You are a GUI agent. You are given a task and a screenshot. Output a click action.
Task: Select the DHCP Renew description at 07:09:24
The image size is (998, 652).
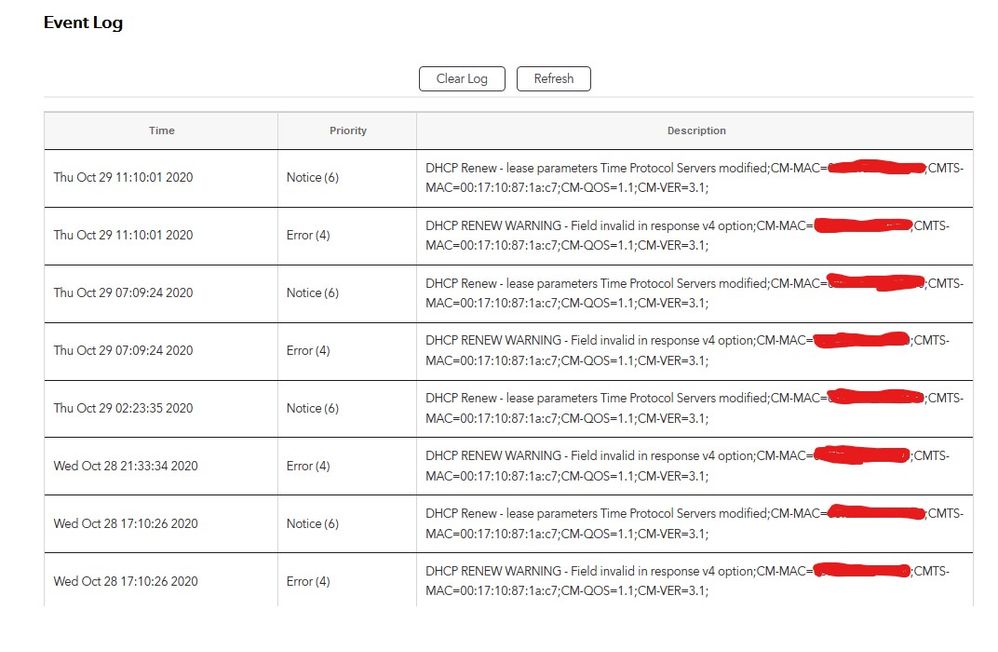694,293
